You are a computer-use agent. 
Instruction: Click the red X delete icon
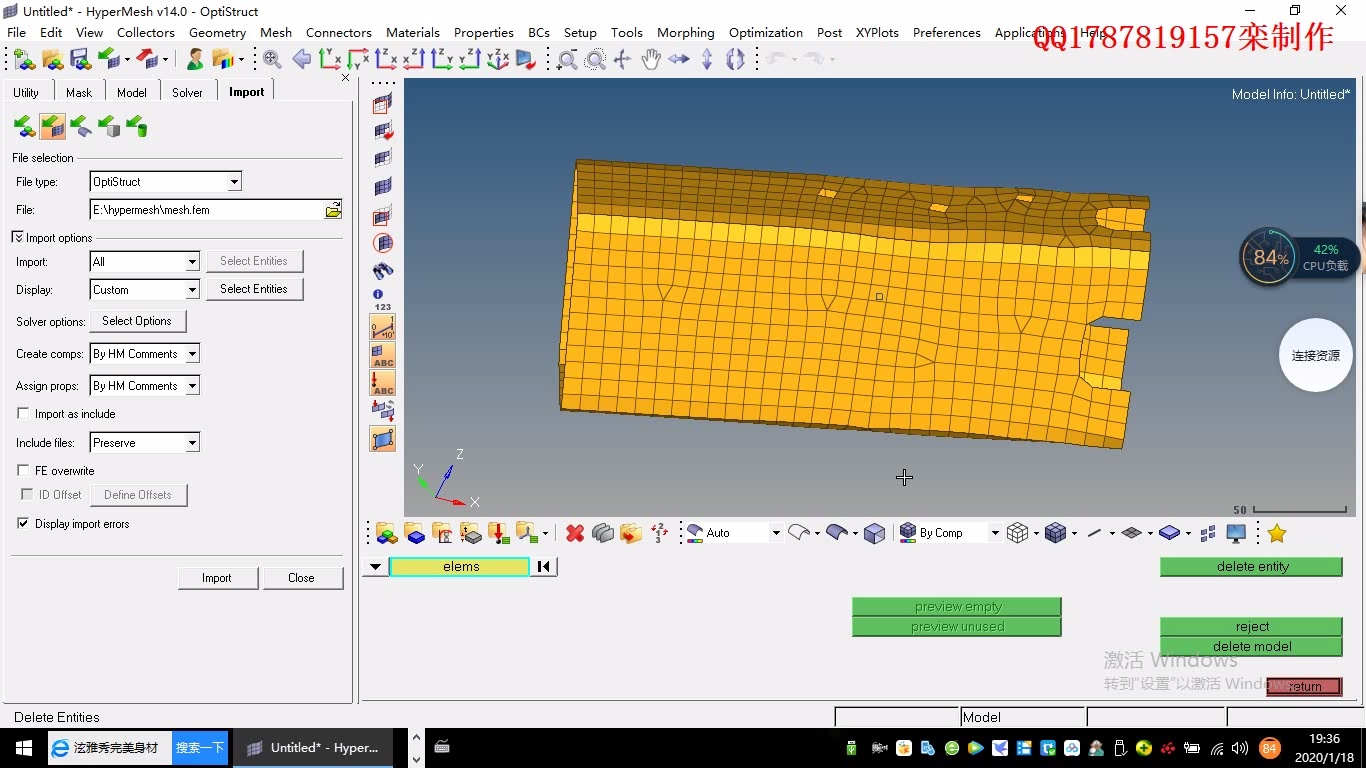pyautogui.click(x=575, y=534)
